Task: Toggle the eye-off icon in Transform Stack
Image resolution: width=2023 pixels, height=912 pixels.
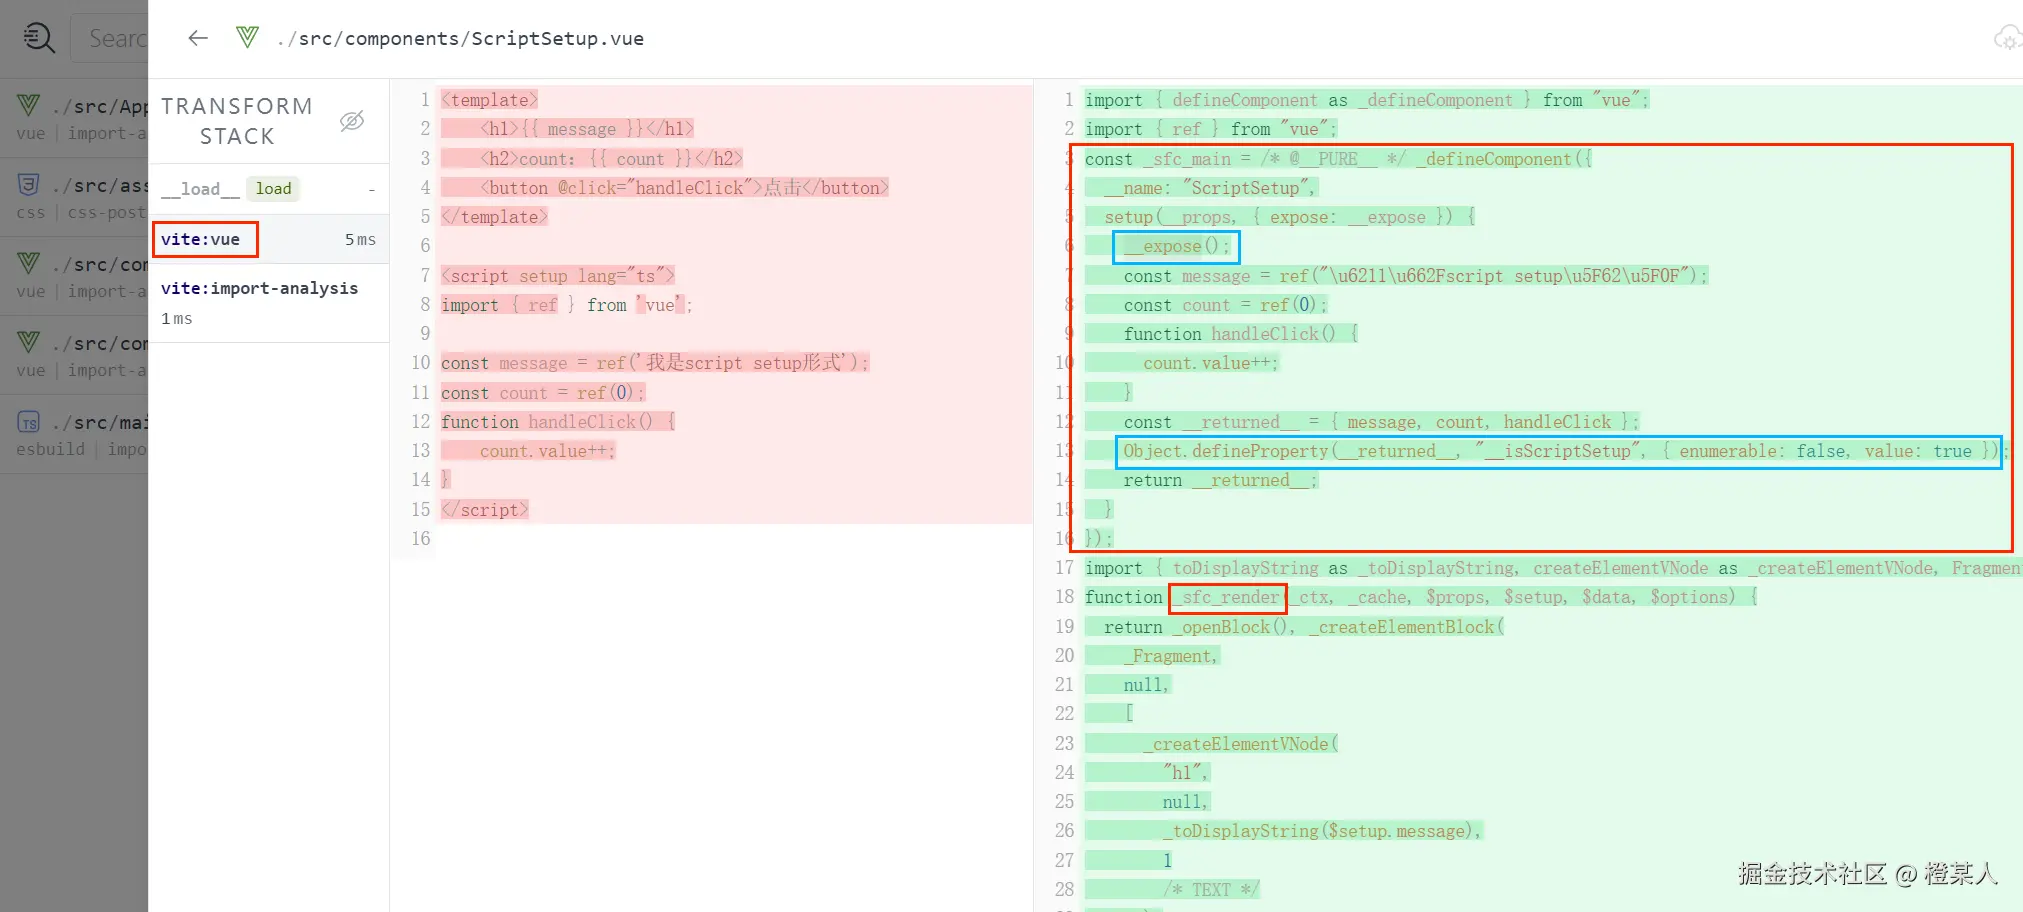Action: pyautogui.click(x=352, y=121)
